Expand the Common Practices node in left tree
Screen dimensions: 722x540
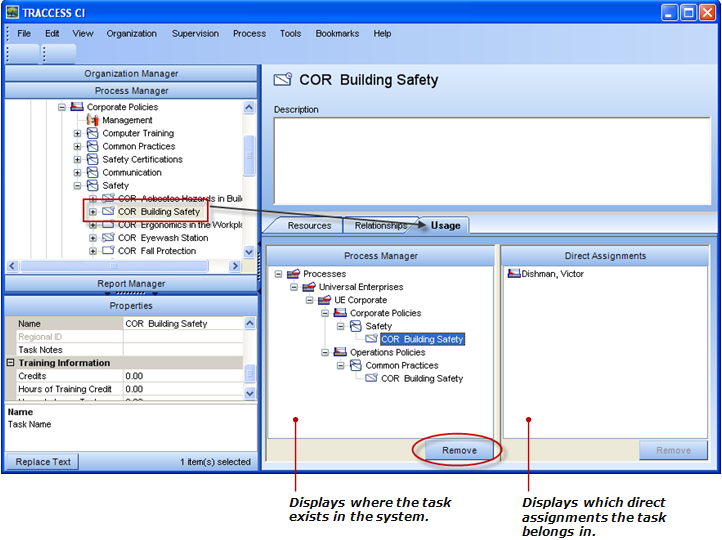click(78, 146)
